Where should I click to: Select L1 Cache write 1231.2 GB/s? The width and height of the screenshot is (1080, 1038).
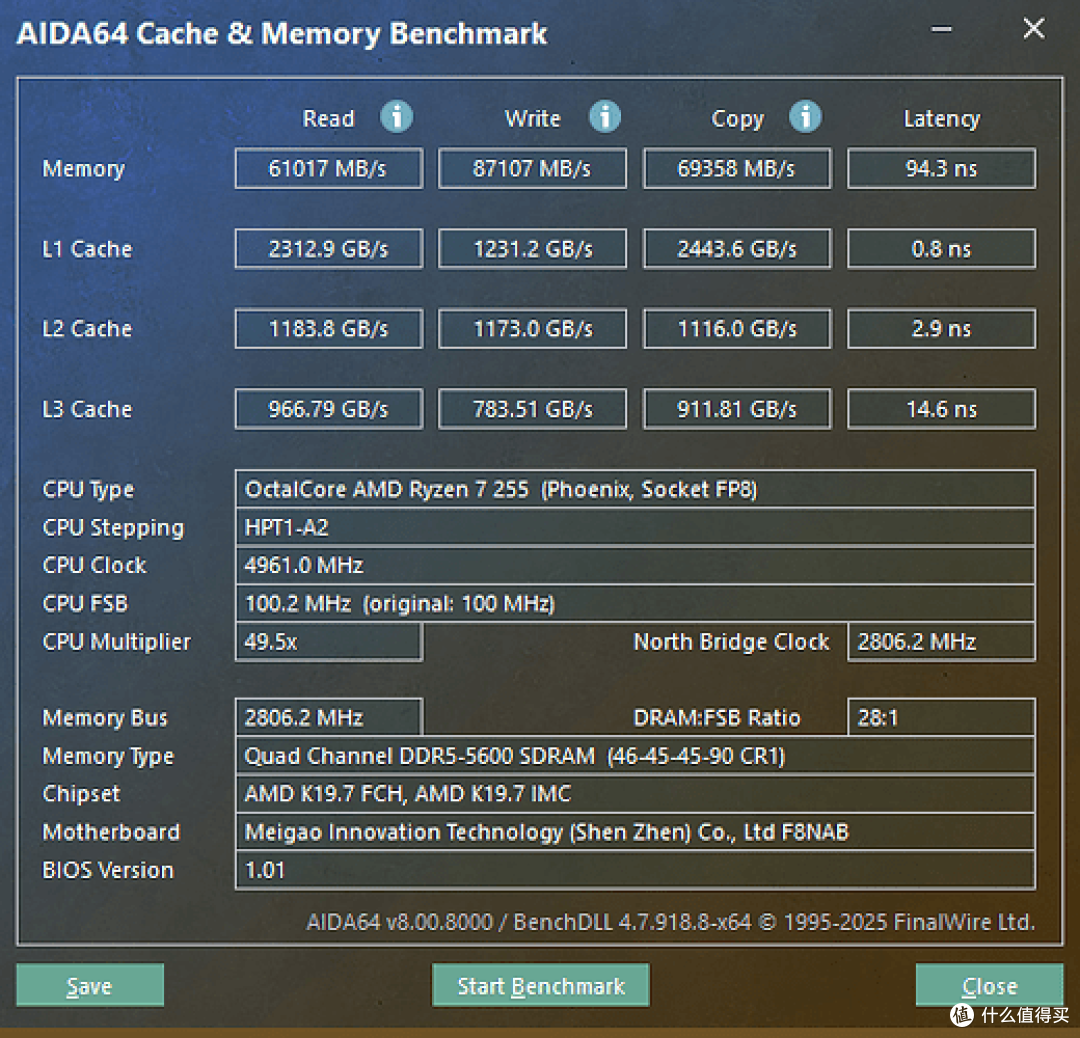[x=532, y=249]
